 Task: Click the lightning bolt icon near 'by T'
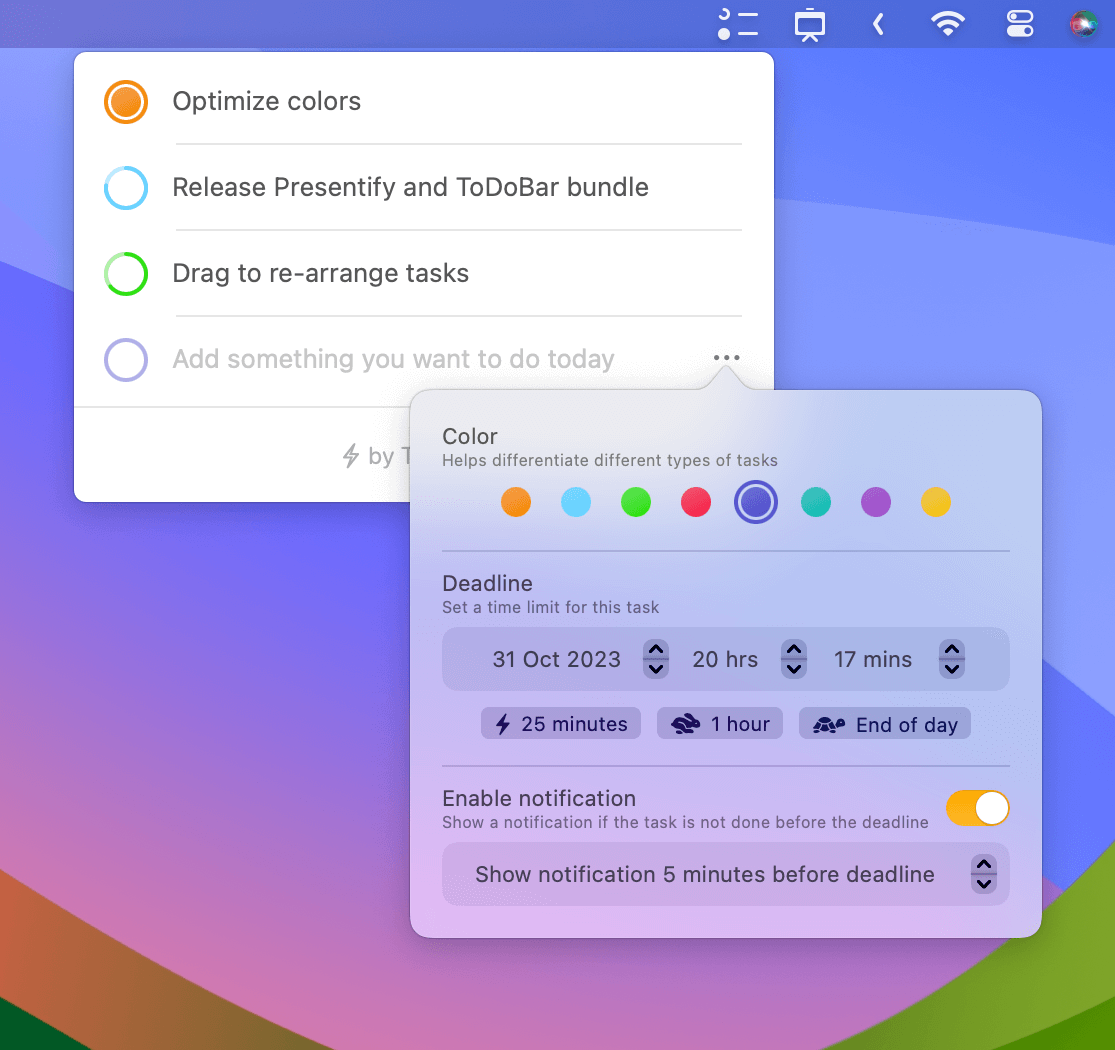pyautogui.click(x=349, y=456)
